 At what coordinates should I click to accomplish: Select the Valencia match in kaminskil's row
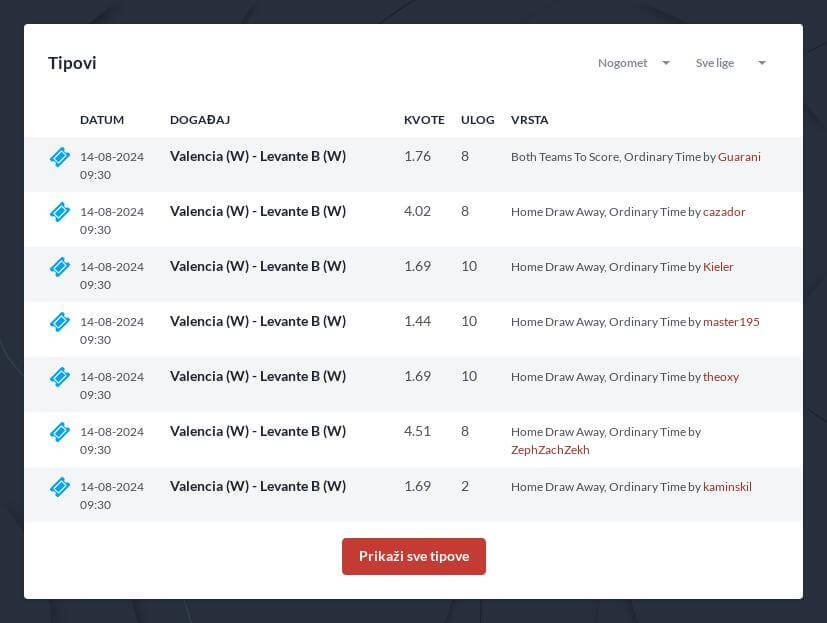pyautogui.click(x=258, y=486)
